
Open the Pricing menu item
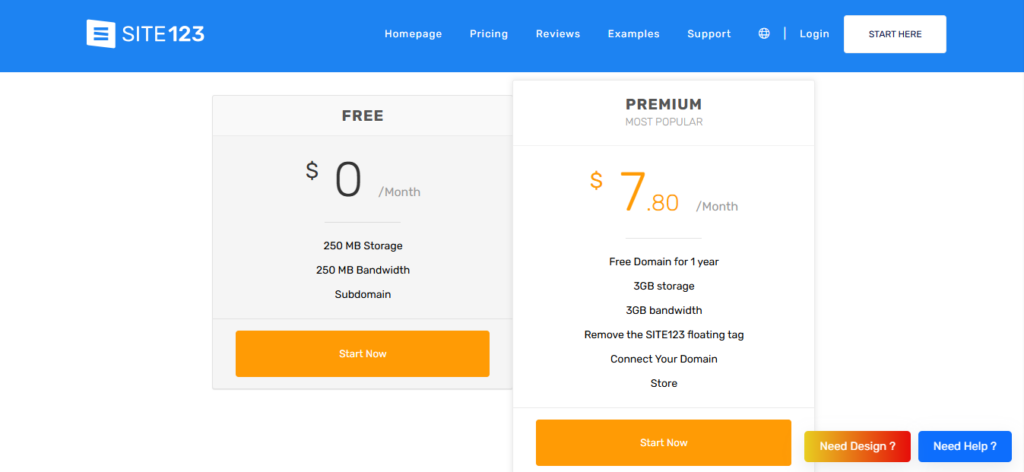click(489, 34)
